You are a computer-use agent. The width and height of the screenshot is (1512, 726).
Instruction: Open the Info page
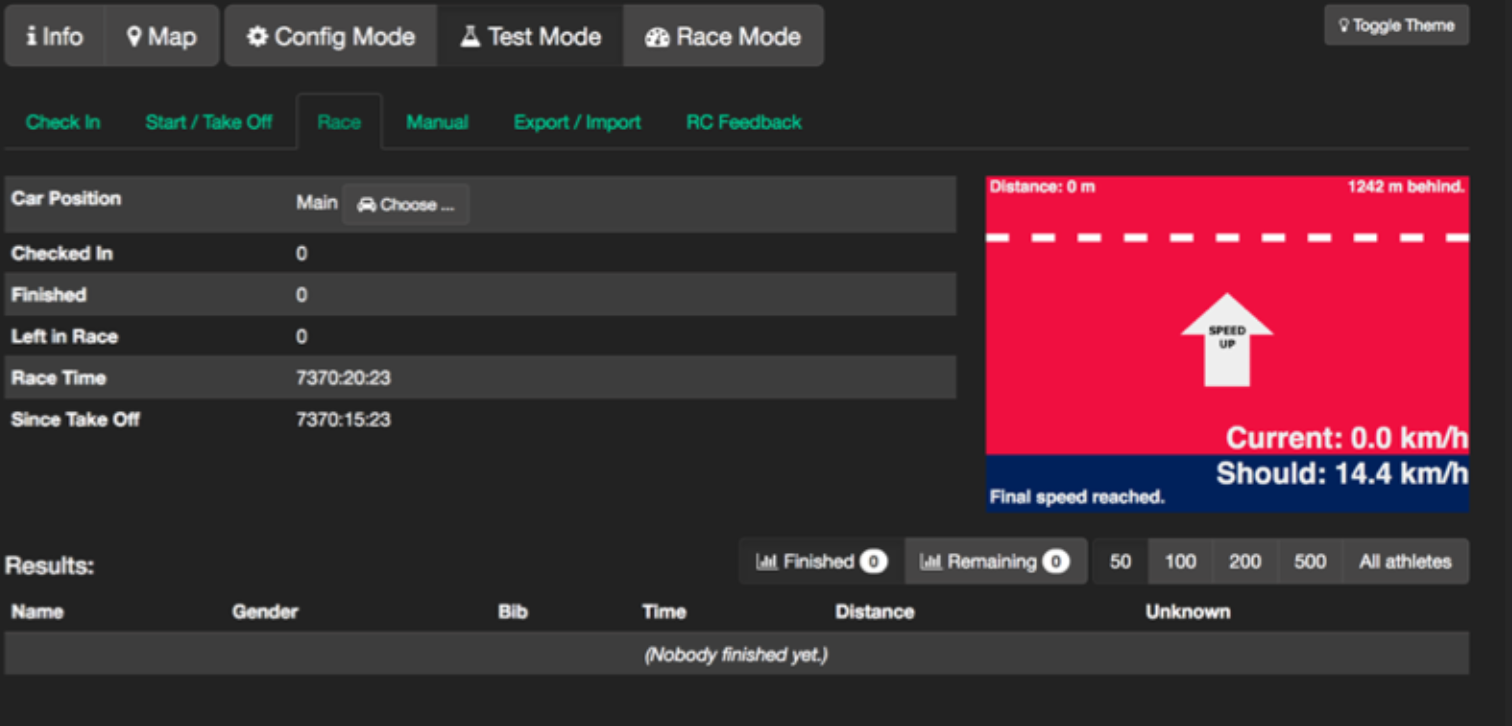pos(55,37)
